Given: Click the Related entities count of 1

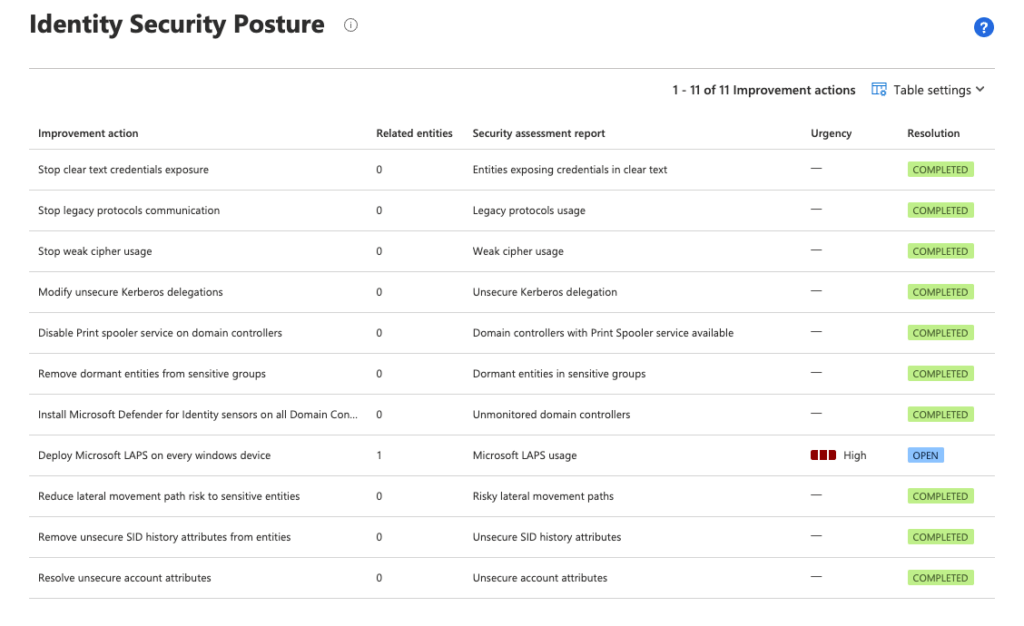Looking at the screenshot, I should pyautogui.click(x=377, y=454).
